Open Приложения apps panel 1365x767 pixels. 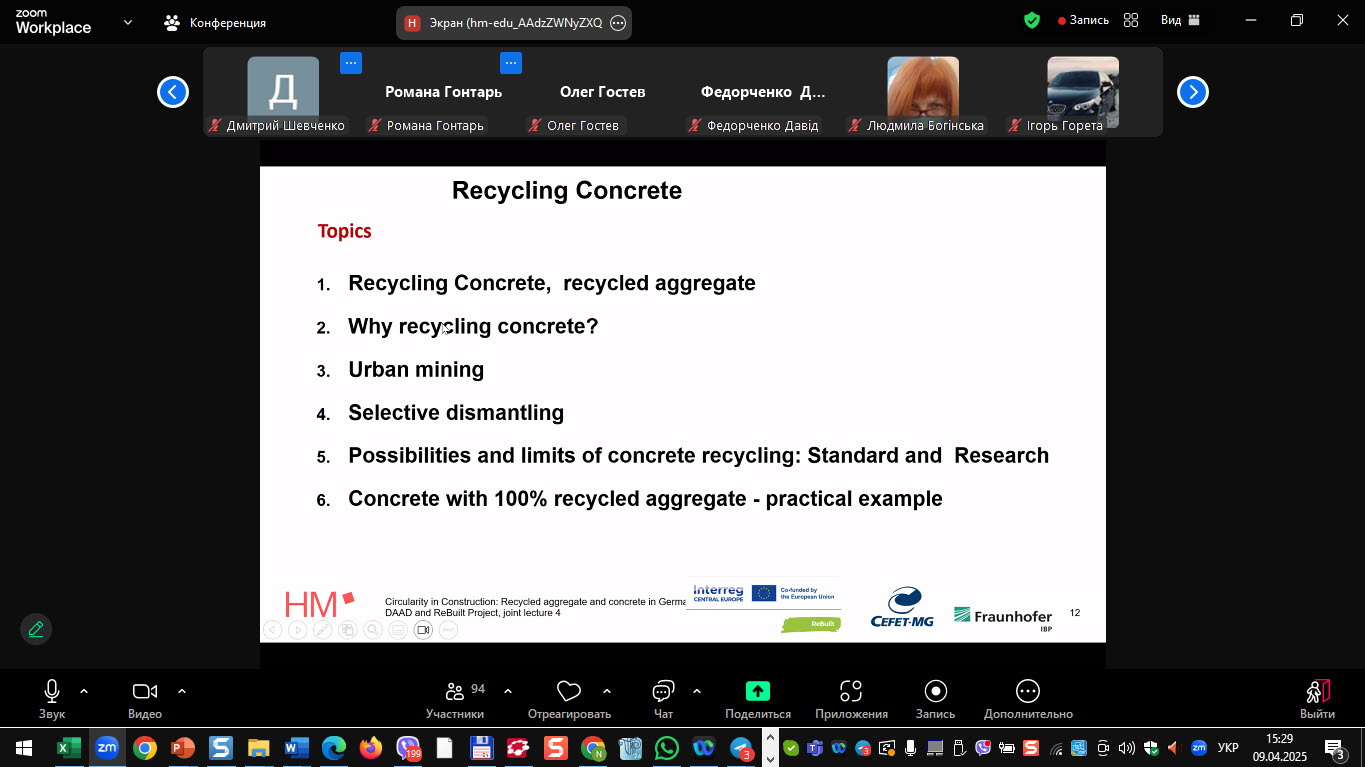click(851, 699)
